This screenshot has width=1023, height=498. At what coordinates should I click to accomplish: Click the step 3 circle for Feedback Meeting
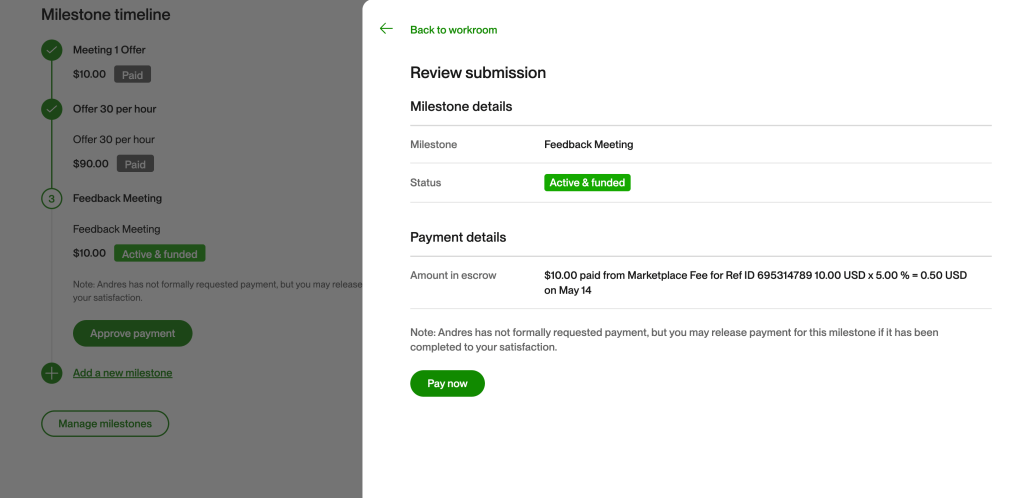[x=52, y=198]
